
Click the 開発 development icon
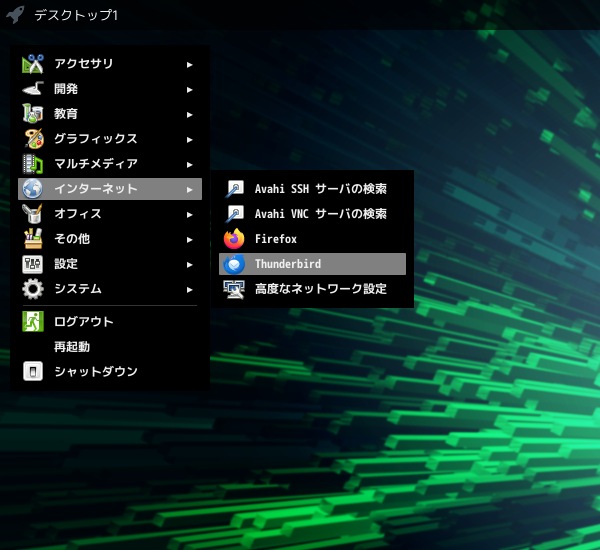coord(33,89)
